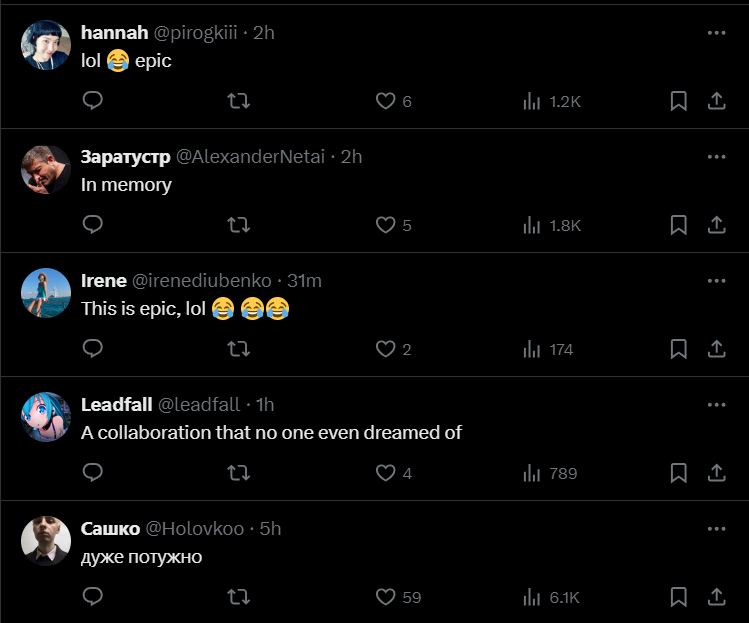Share Irene's "This is epic" tweet
This screenshot has height=623, width=749.
(x=716, y=349)
